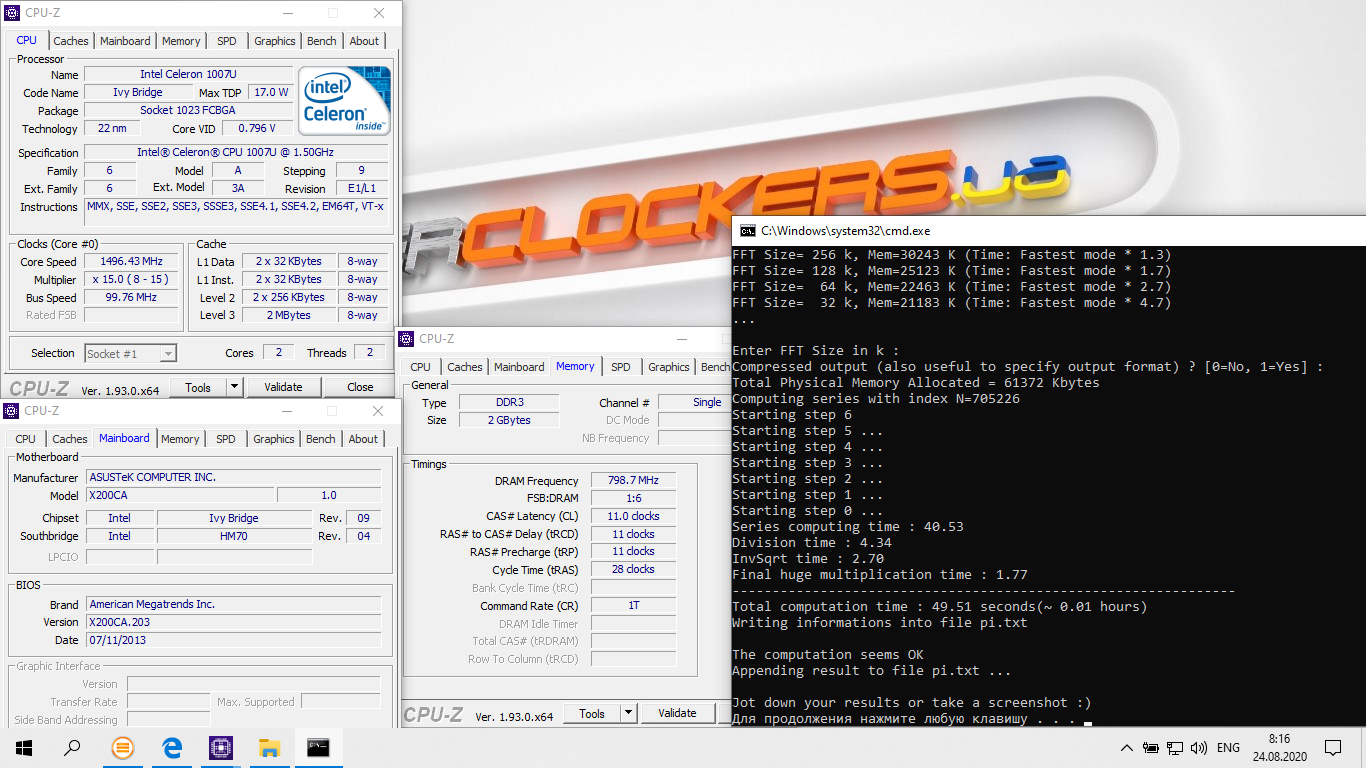
Task: Click Bus Speed 99.76 MHz value
Action: pos(131,298)
